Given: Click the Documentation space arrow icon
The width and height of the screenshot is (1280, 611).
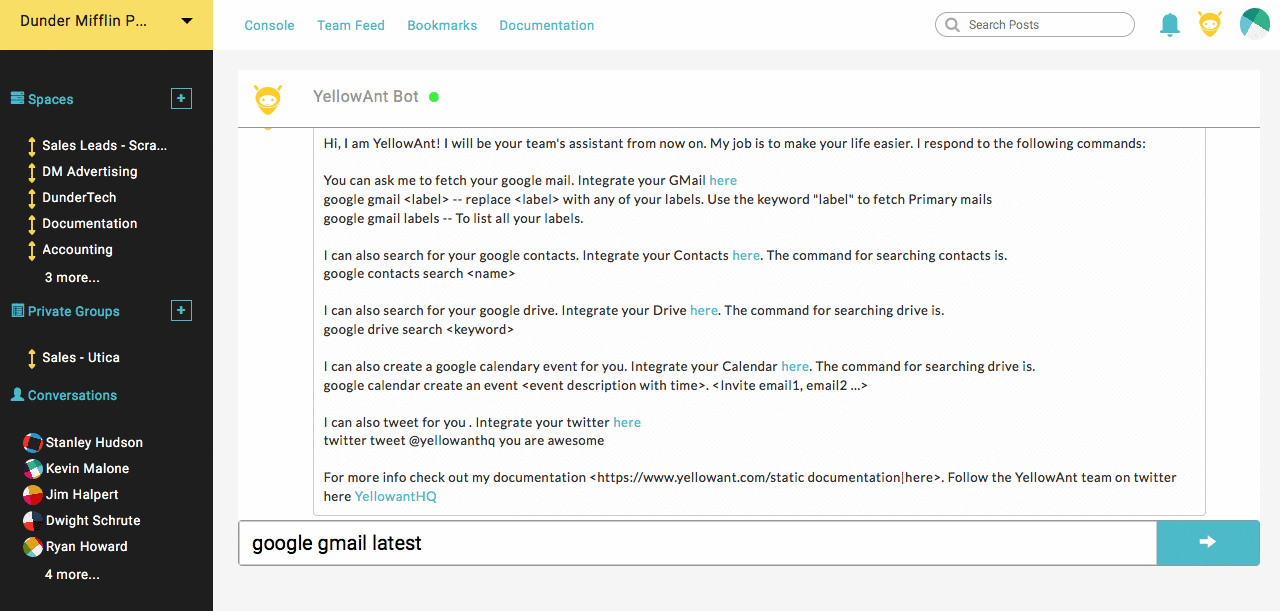Looking at the screenshot, I should point(31,224).
